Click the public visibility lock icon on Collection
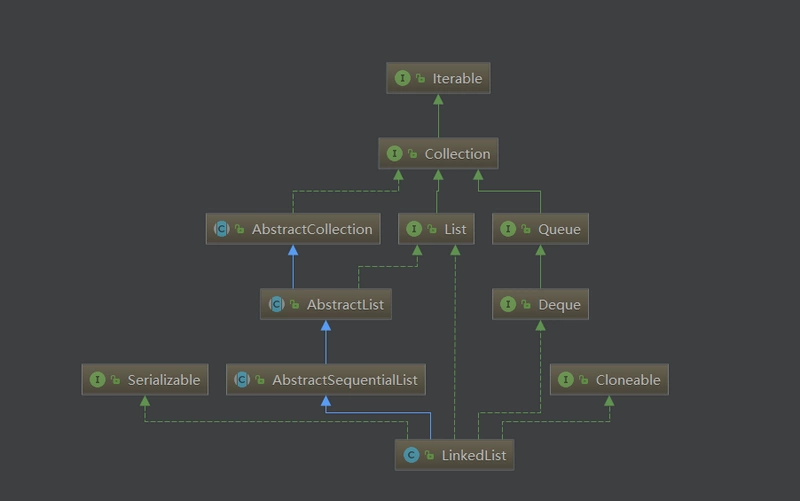The height and width of the screenshot is (501, 800). pos(412,154)
